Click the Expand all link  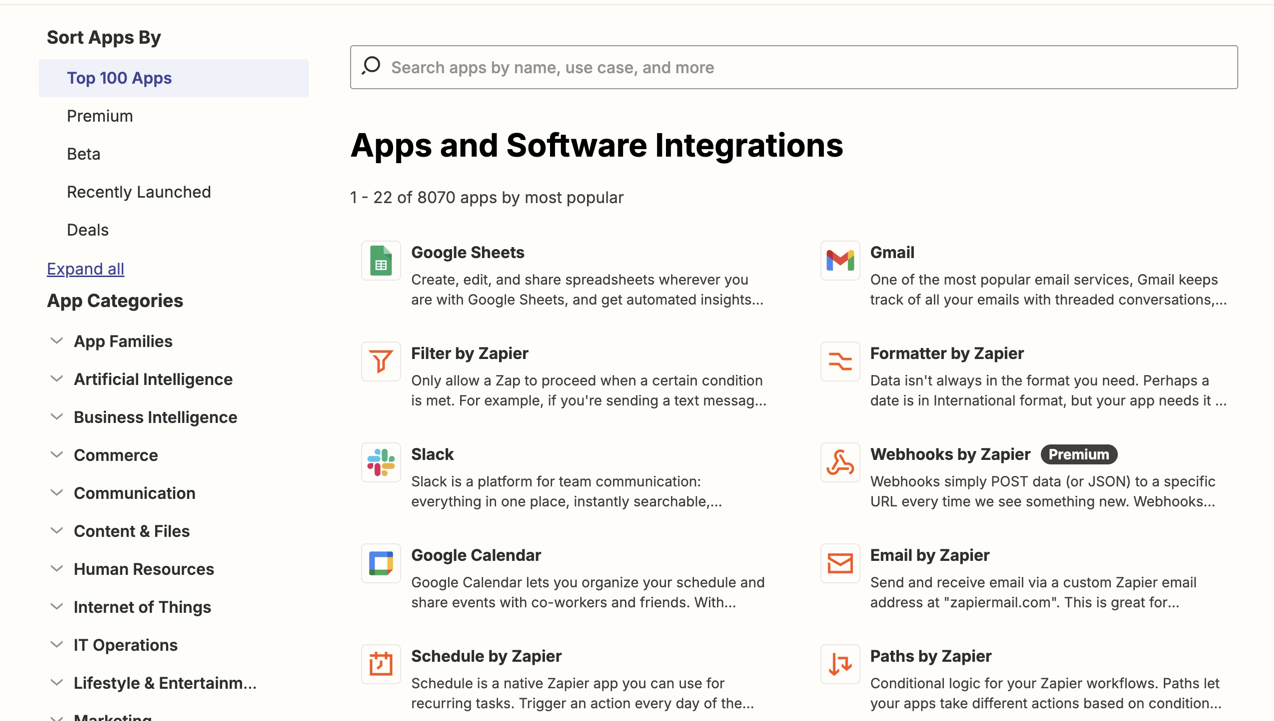point(85,268)
